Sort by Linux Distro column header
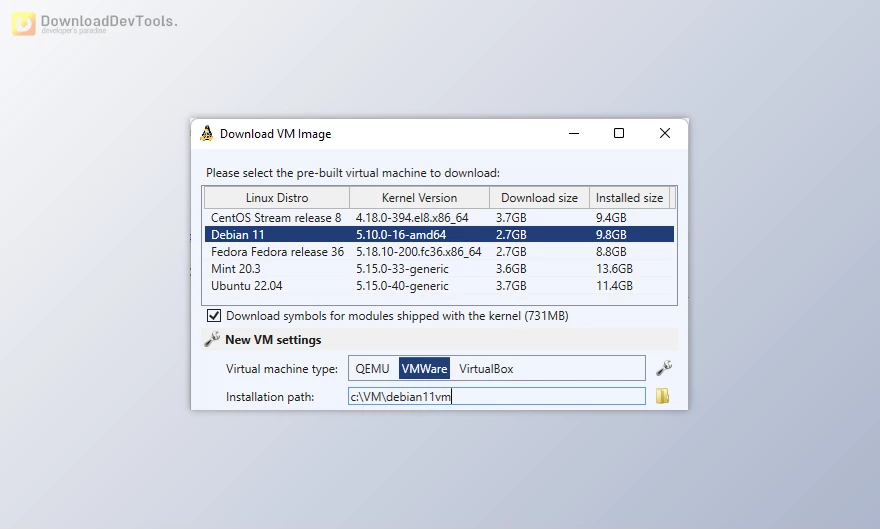Viewport: 880px width, 529px height. point(277,197)
